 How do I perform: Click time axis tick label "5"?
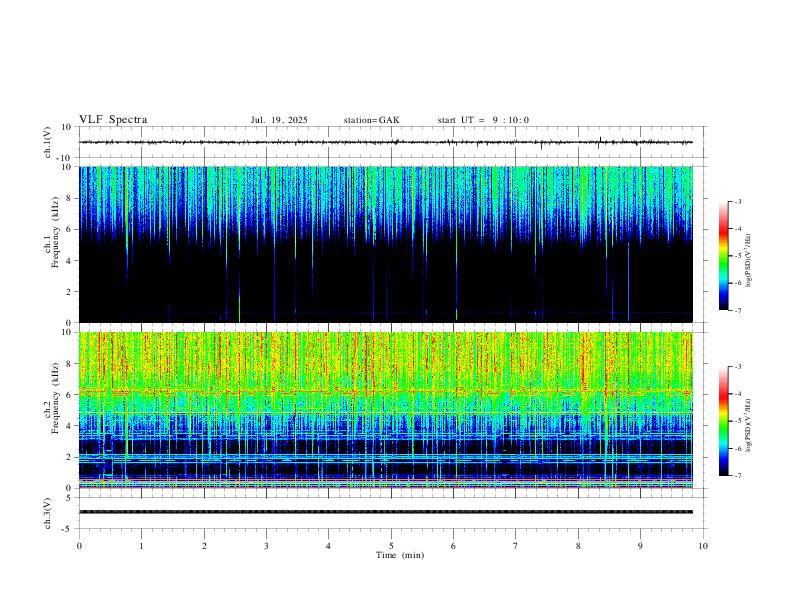point(391,546)
